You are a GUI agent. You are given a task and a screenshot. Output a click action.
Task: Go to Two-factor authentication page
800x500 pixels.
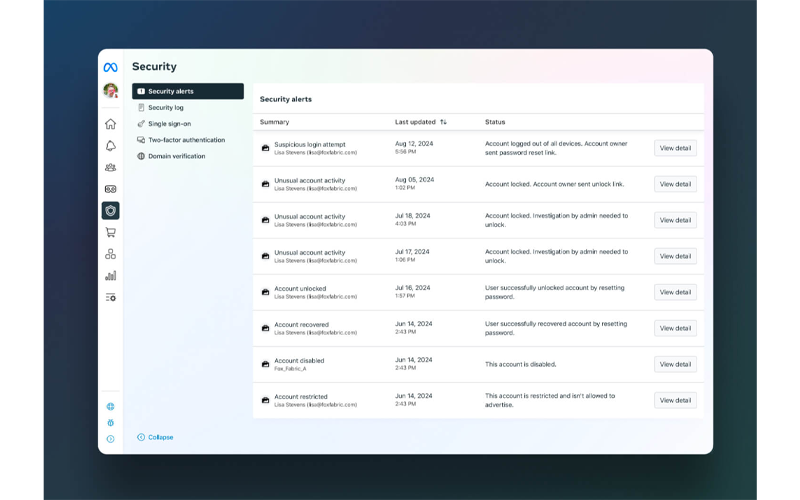pyautogui.click(x=186, y=140)
